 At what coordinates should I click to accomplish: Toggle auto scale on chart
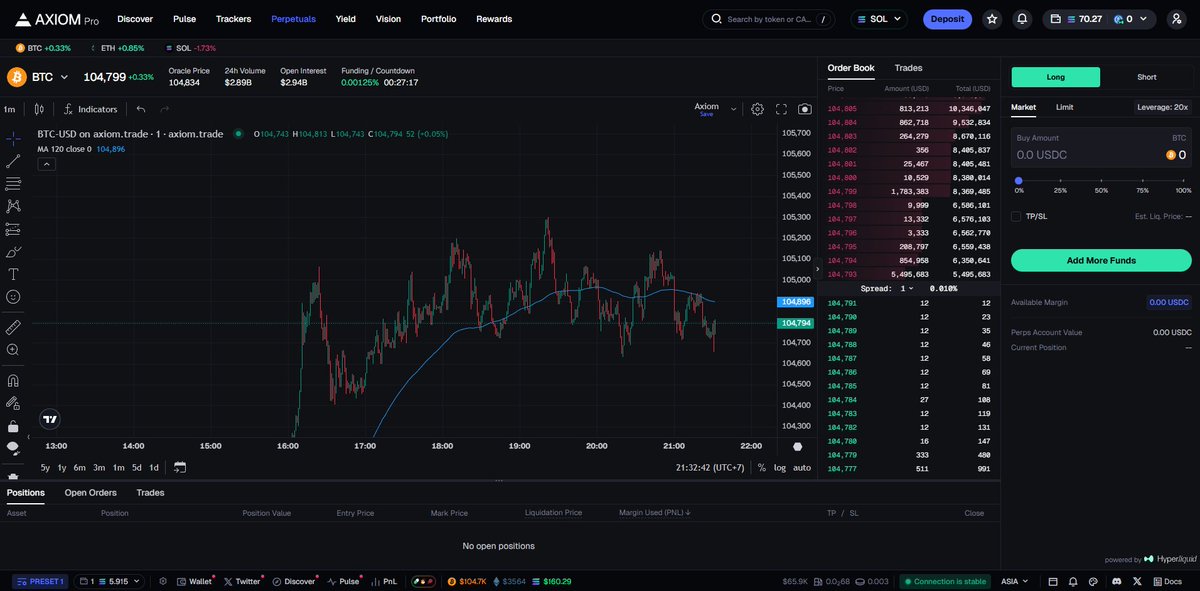point(802,467)
